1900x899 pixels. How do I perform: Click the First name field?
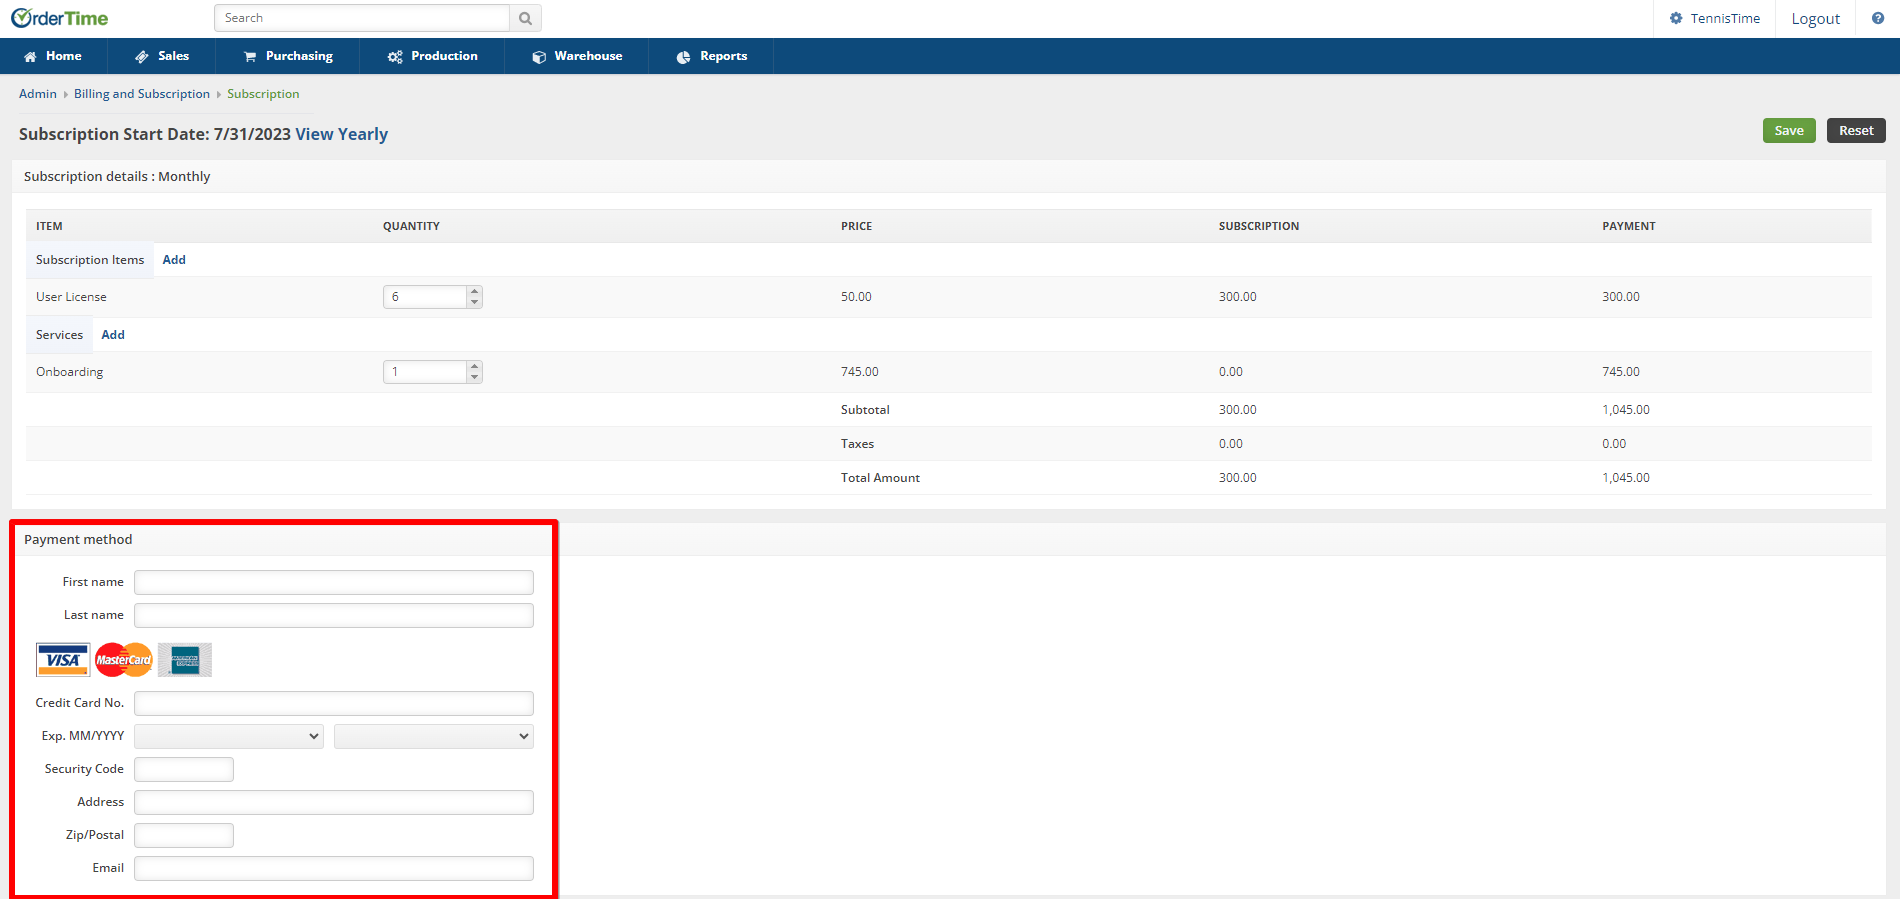(334, 582)
